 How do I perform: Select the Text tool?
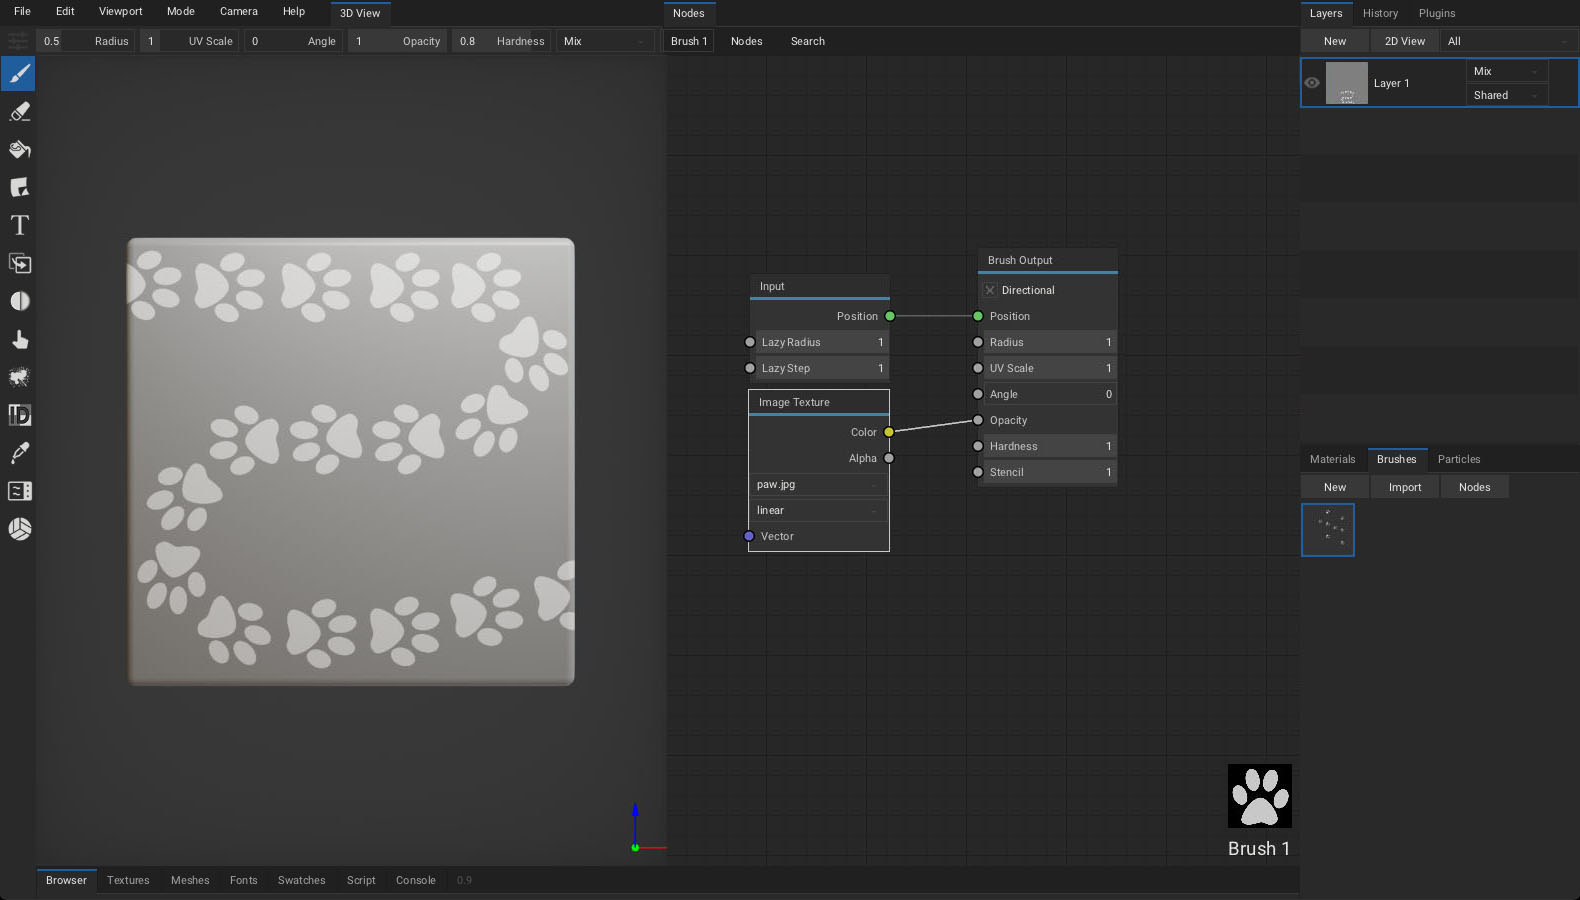(x=19, y=226)
